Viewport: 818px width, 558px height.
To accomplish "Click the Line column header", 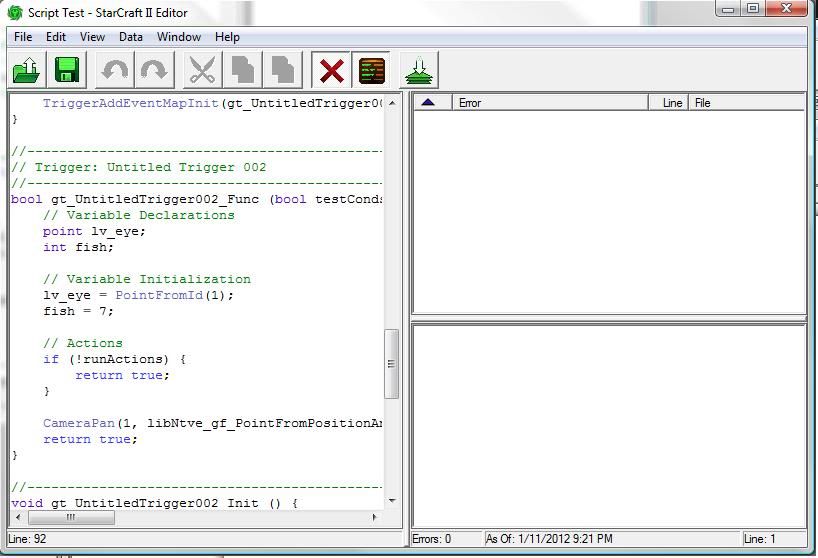I will (671, 103).
